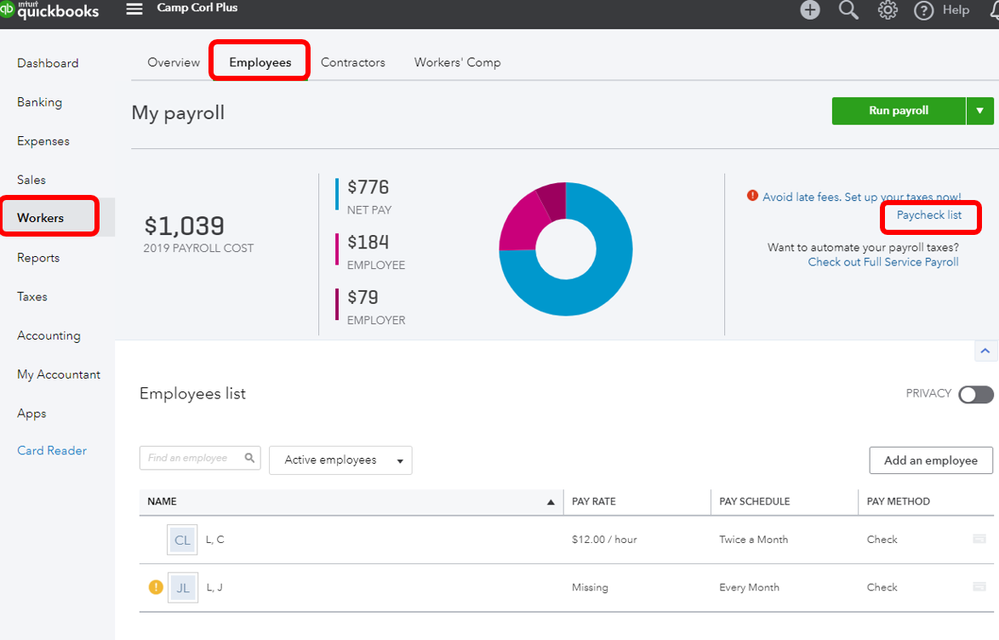Screen dimensions: 999x640
Task: Click the QuickBooks logo
Action: pyautogui.click(x=50, y=10)
